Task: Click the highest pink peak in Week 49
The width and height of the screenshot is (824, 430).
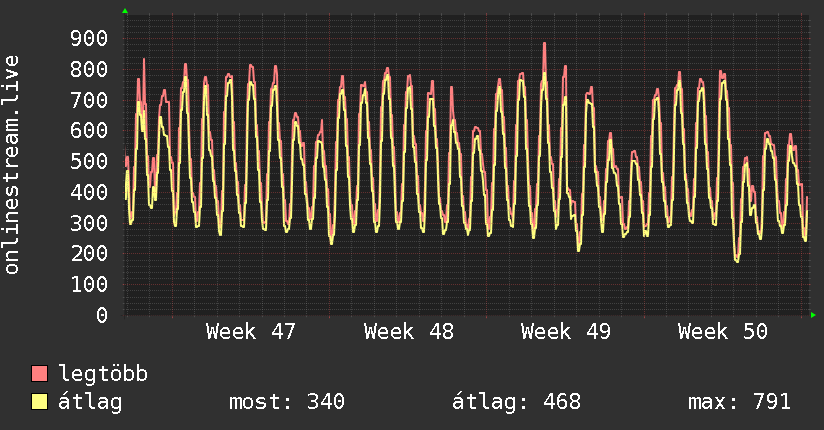Action: 544,44
